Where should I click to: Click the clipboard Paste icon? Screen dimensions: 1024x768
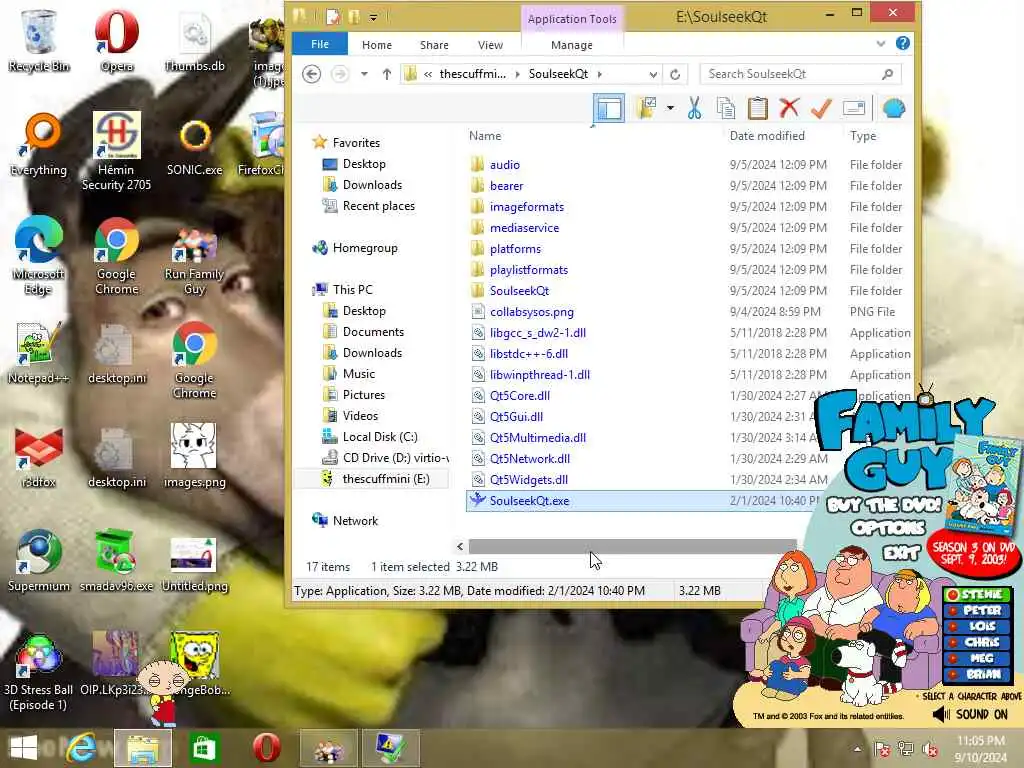(758, 108)
